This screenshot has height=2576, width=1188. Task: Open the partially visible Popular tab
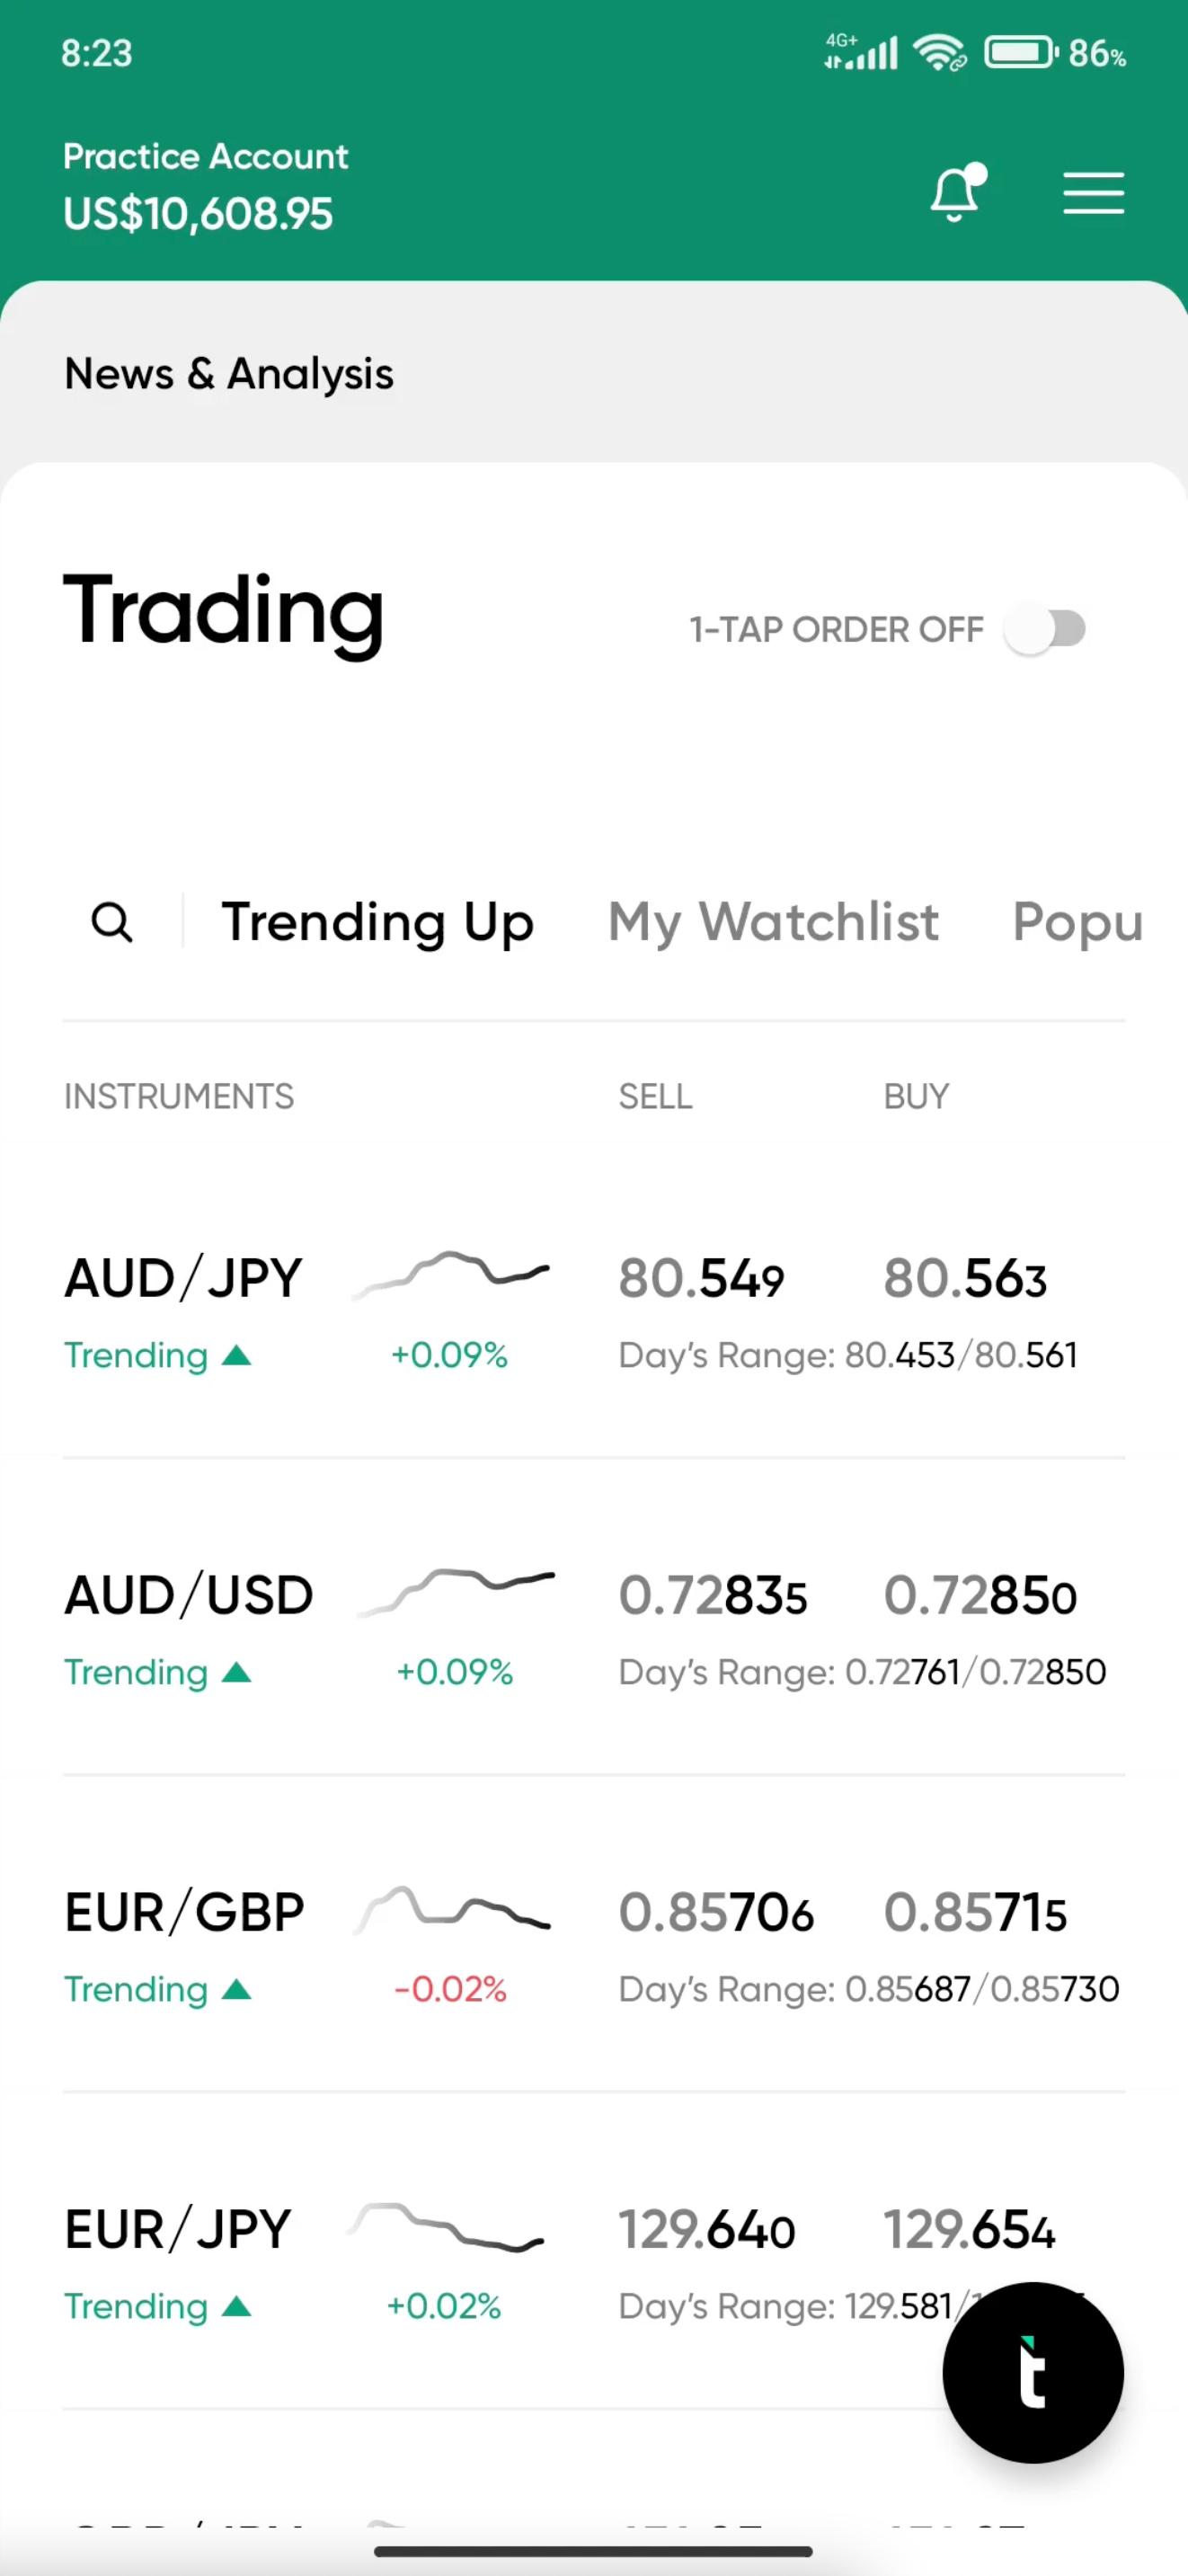click(x=1078, y=922)
